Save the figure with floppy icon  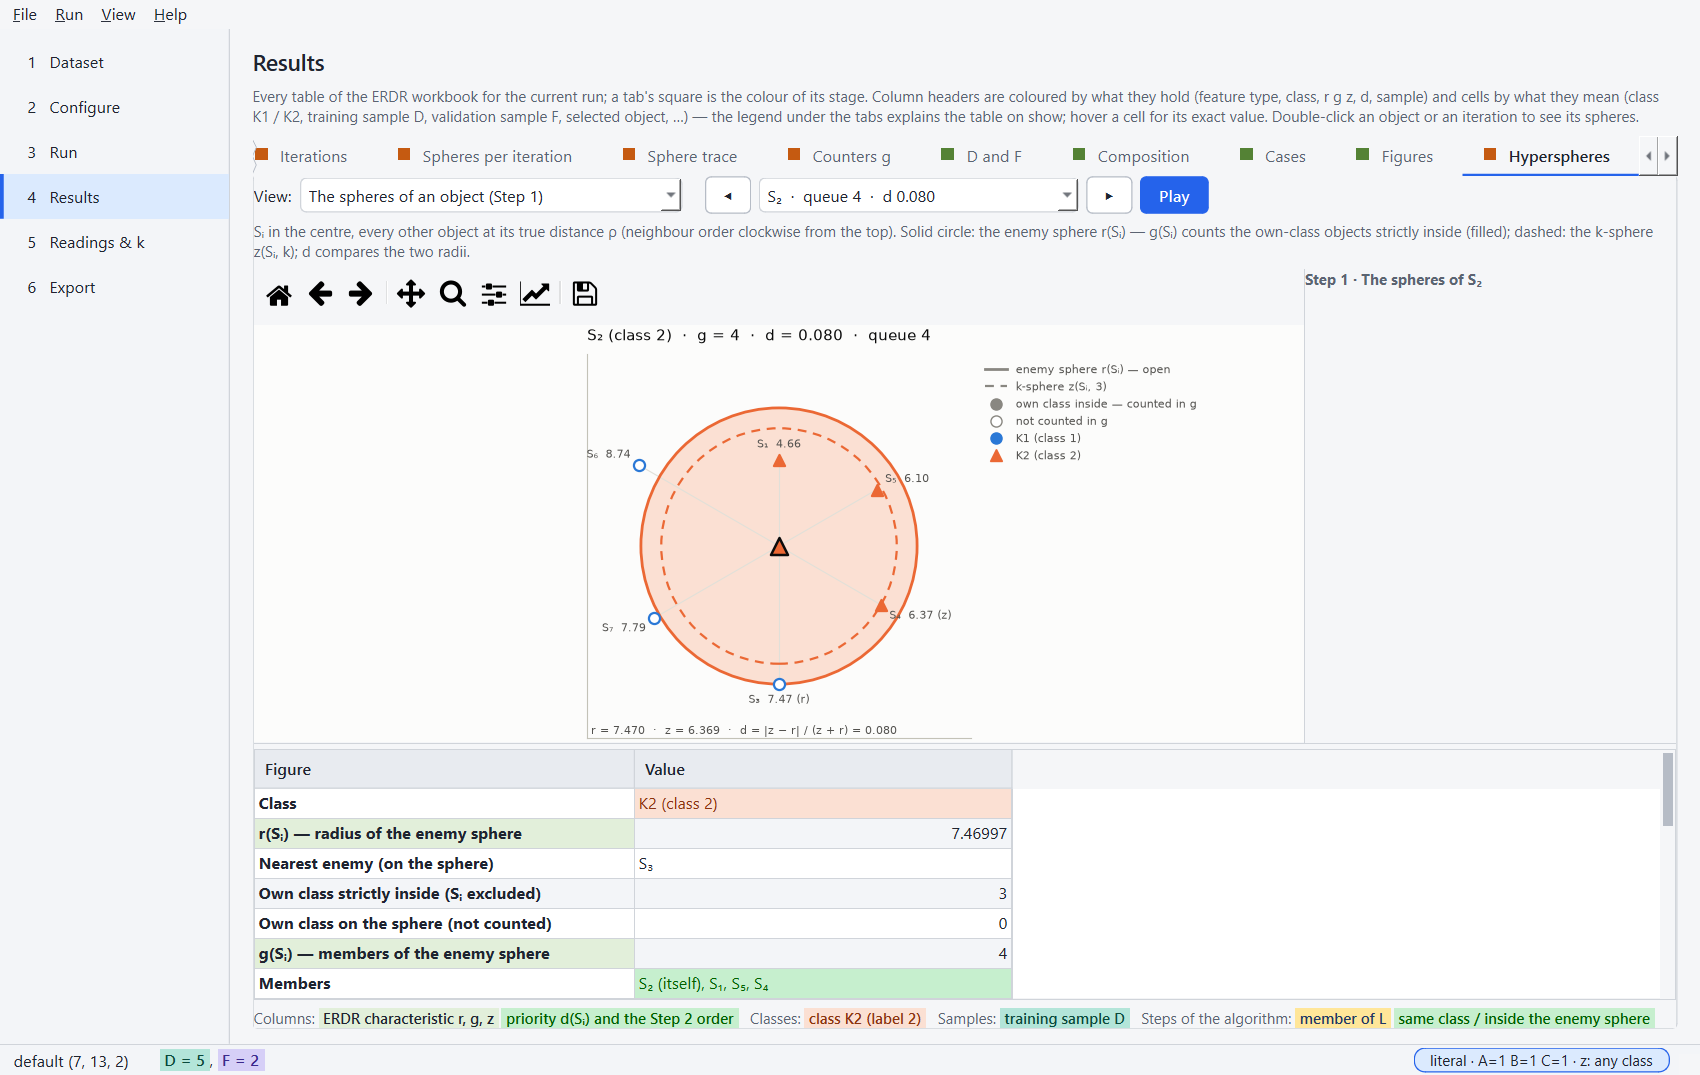pyautogui.click(x=584, y=294)
